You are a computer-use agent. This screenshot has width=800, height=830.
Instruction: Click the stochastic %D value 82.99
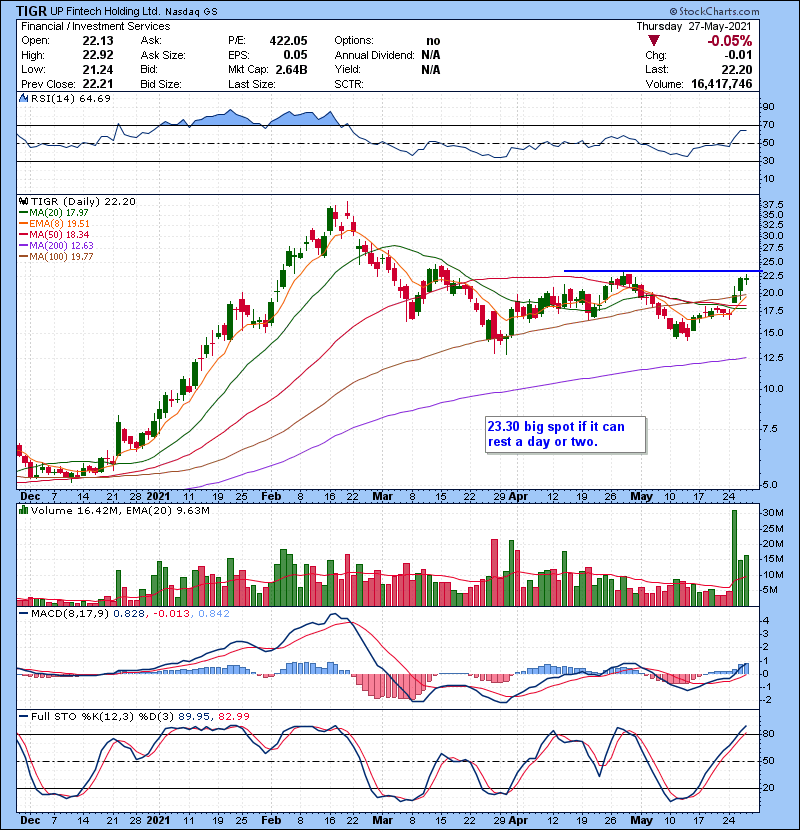click(233, 716)
